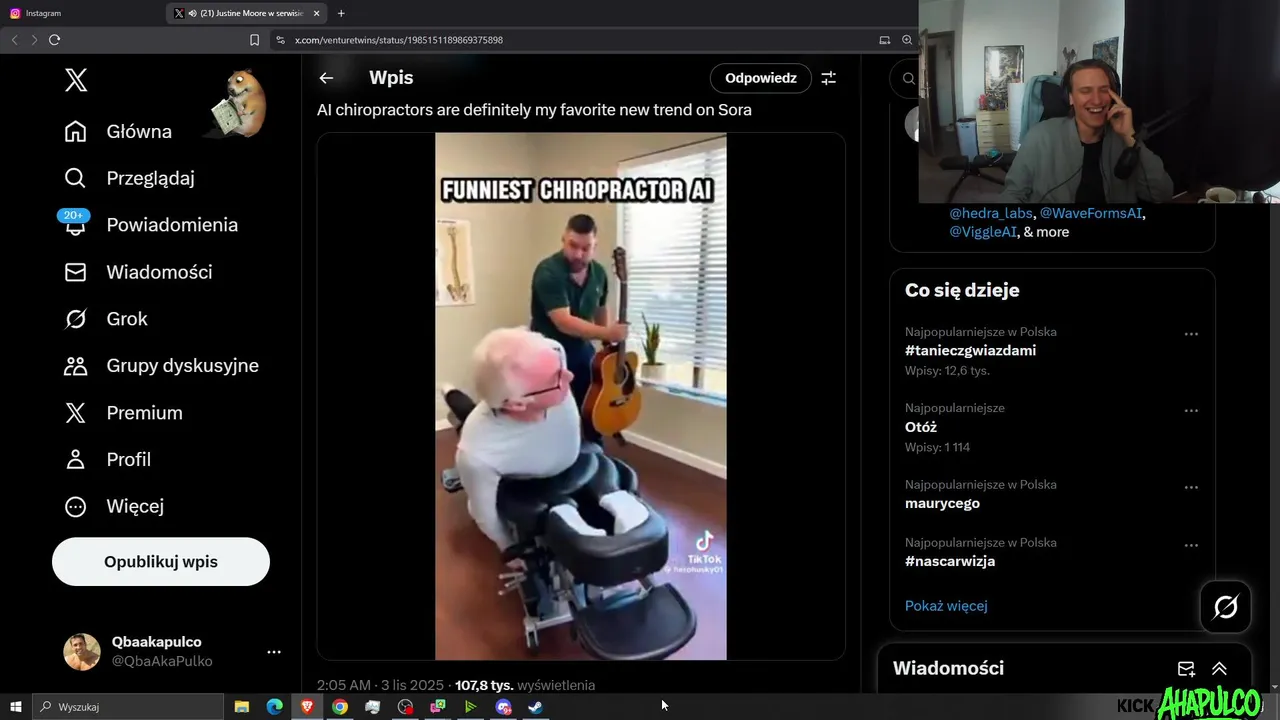Open the maurycego trending topic
The image size is (1280, 720).
pos(942,503)
